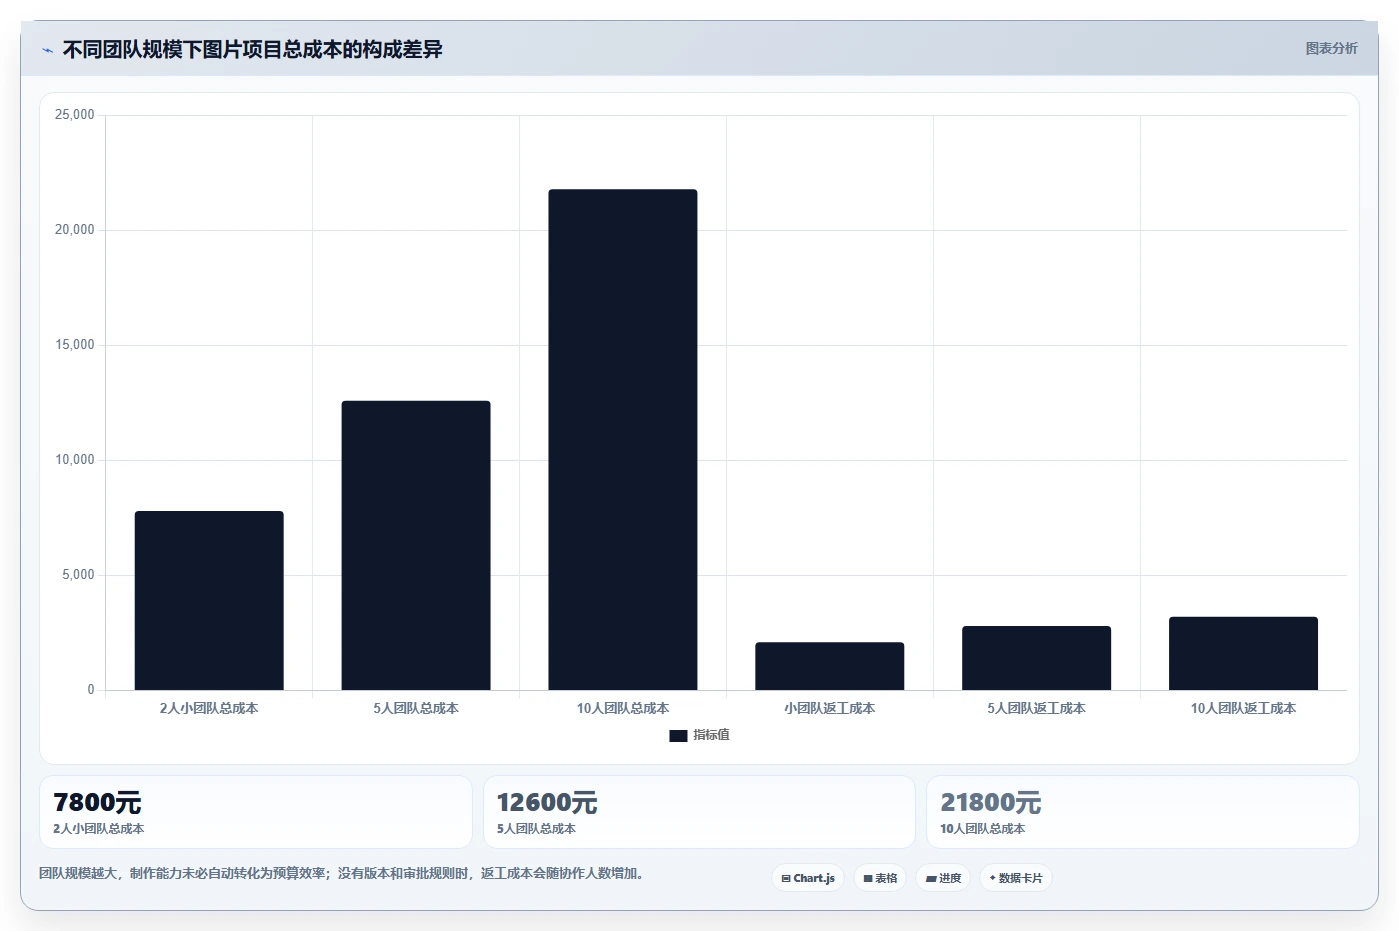Click the chart title 不同团队规模下图片项目总成本的构成差异
Screen dimensions: 1399x931
[253, 50]
